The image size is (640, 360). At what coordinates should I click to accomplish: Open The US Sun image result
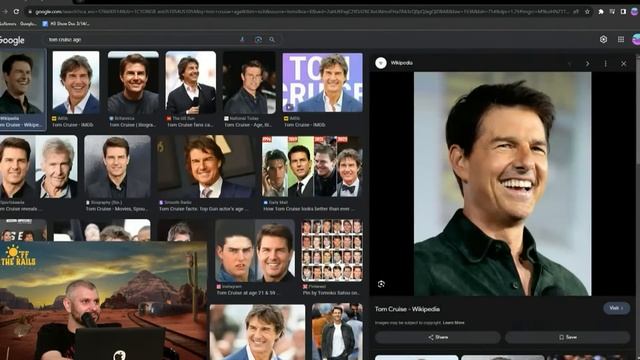(191, 82)
